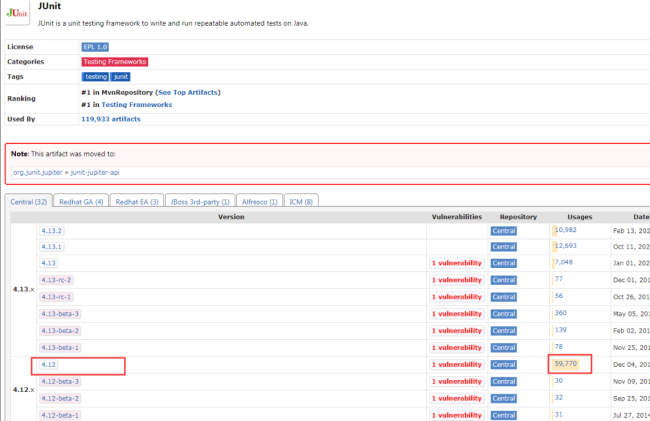Click Central repository badge for 4.12
The height and width of the screenshot is (421, 650).
click(504, 365)
